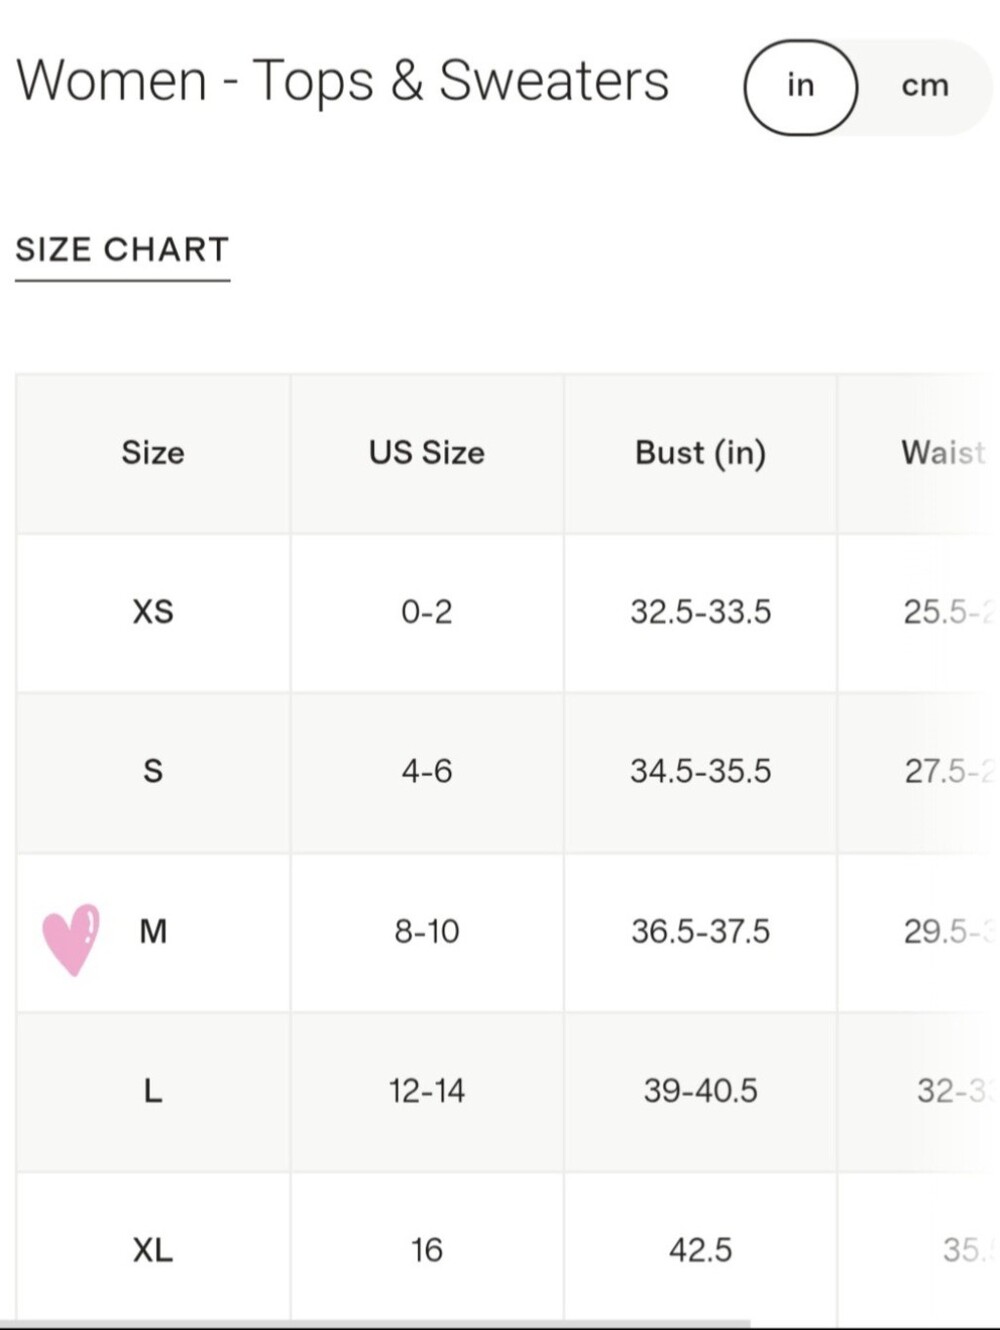The width and height of the screenshot is (1000, 1330).
Task: Click the 0-2 US size cell
Action: pyautogui.click(x=426, y=611)
